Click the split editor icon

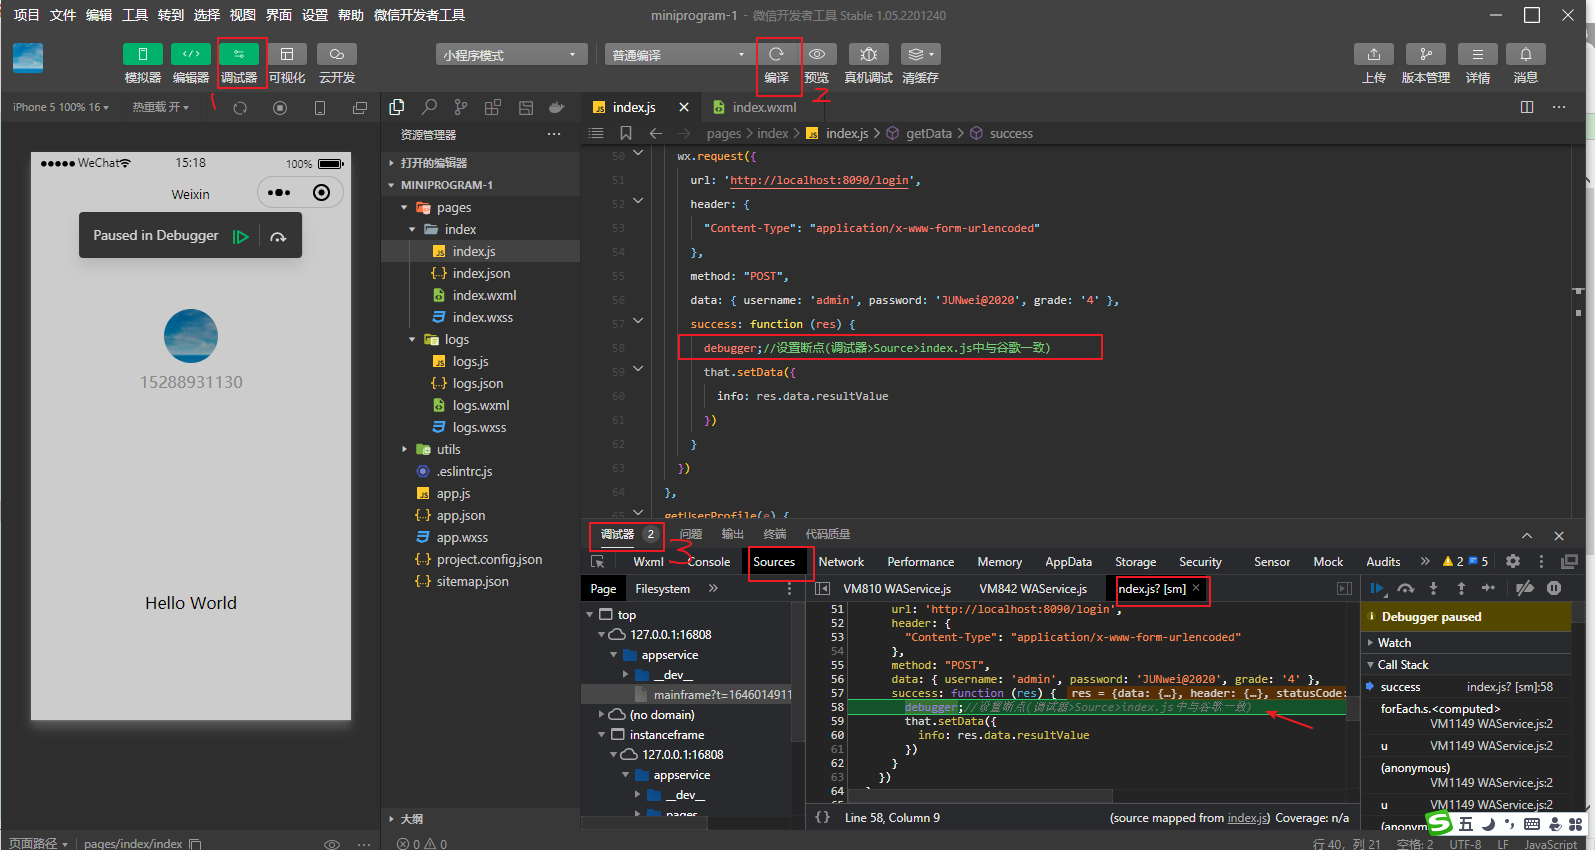1527,107
